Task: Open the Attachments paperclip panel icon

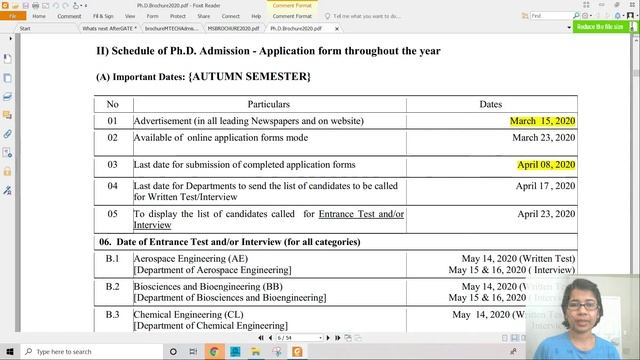Action: coord(7,134)
